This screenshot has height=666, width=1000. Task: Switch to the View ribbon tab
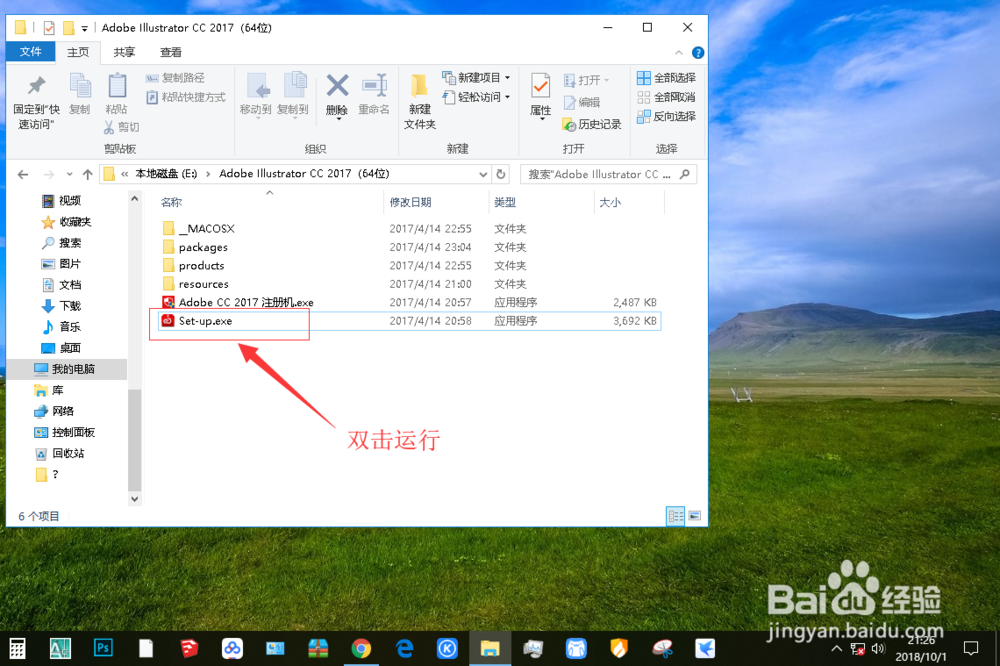point(170,52)
